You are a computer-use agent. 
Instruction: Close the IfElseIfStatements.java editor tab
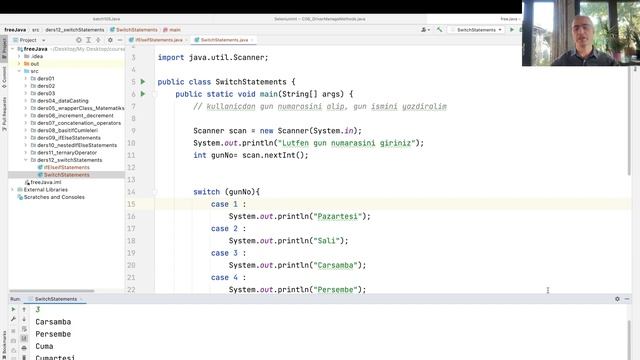pos(187,40)
